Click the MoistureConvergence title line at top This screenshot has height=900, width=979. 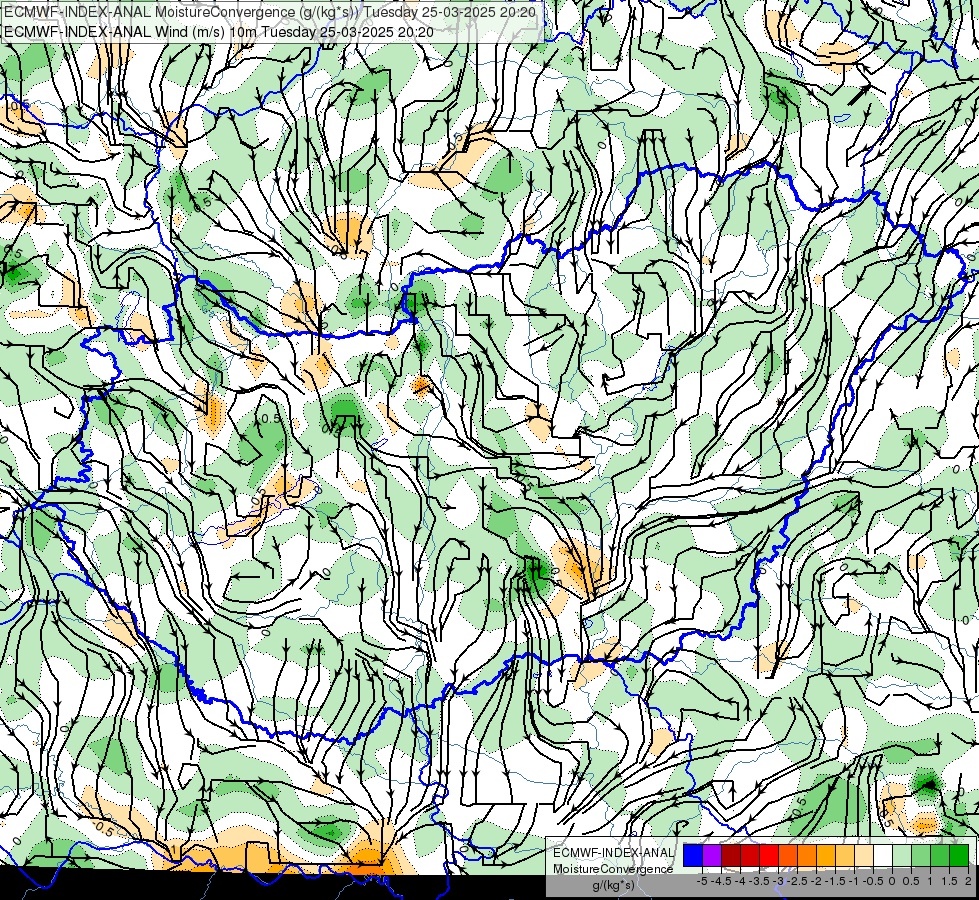pos(270,12)
